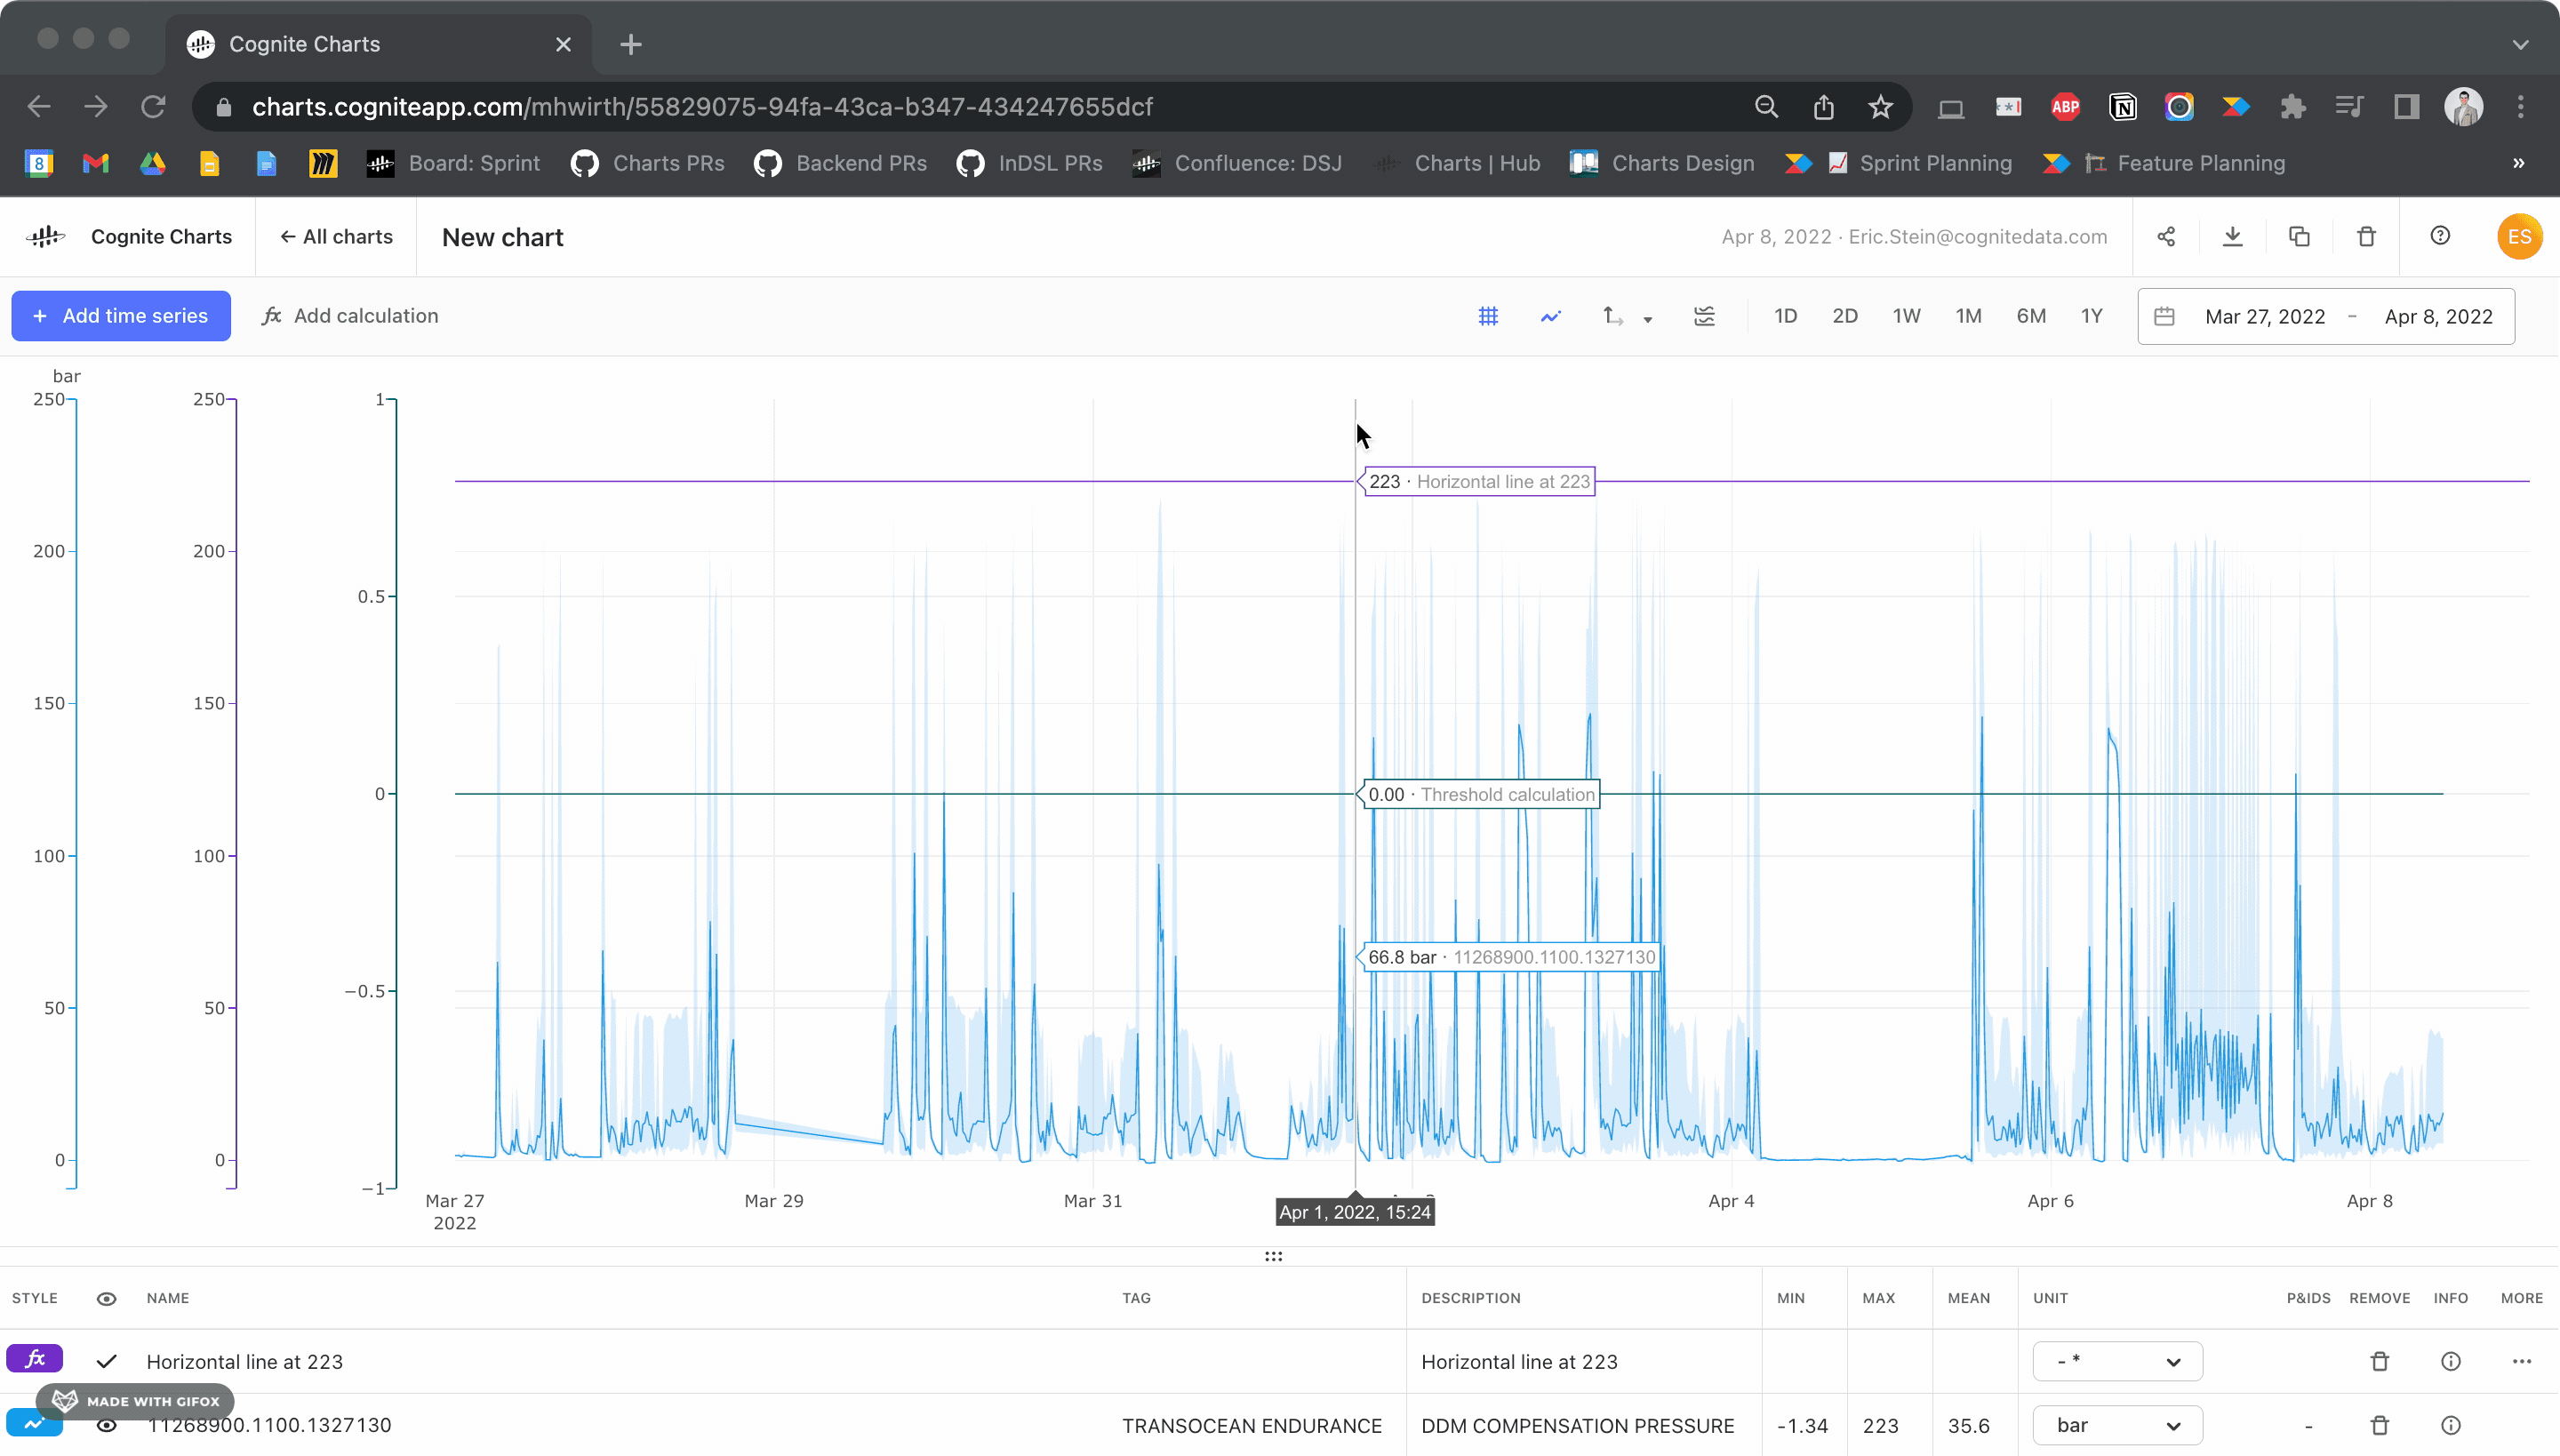
Task: Click the download chart icon
Action: (2232, 237)
